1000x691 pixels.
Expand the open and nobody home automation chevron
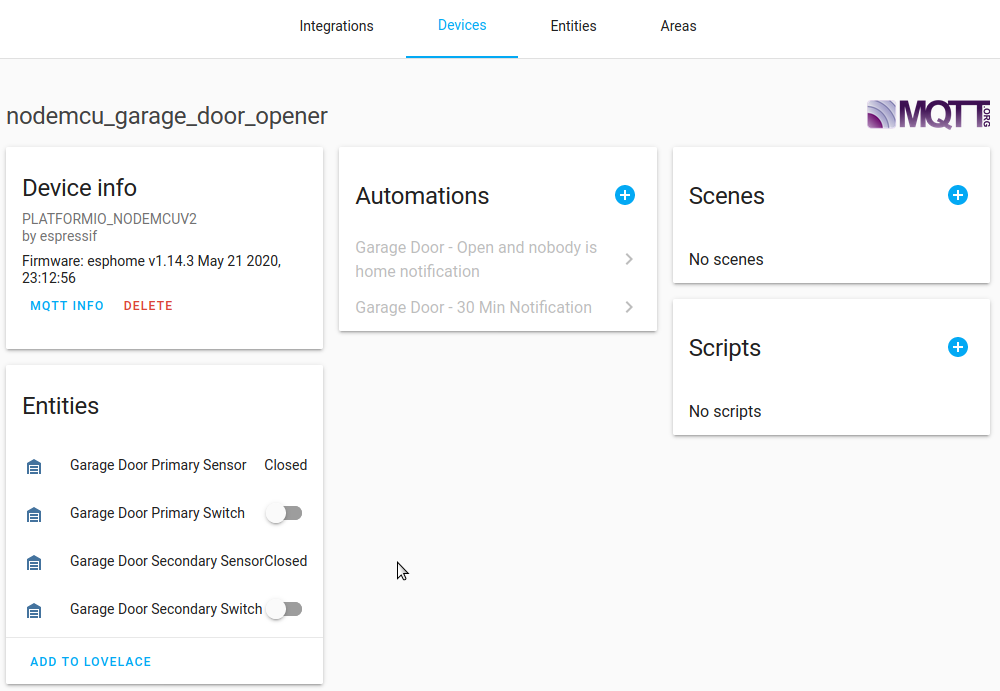pos(629,259)
